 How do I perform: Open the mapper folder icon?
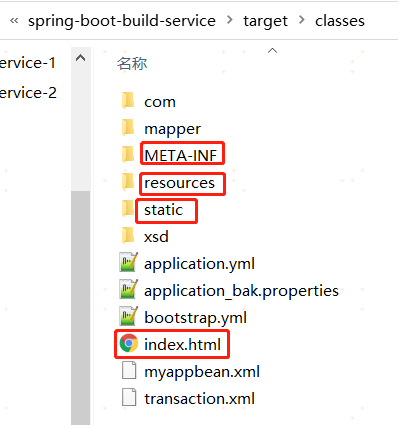[128, 128]
